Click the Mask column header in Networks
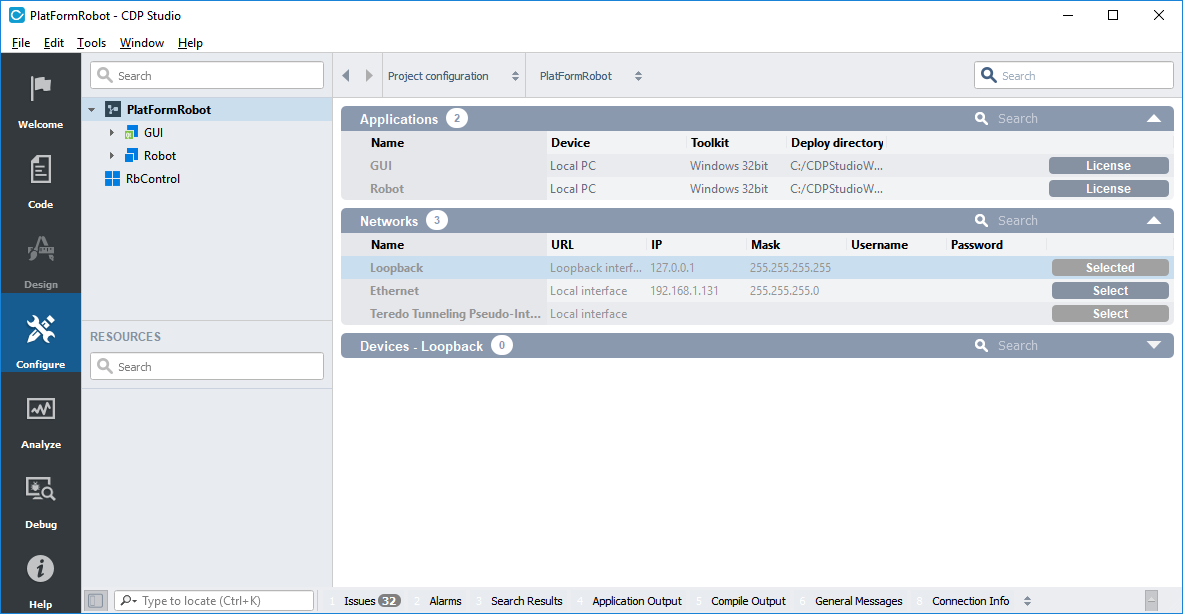 coord(766,244)
